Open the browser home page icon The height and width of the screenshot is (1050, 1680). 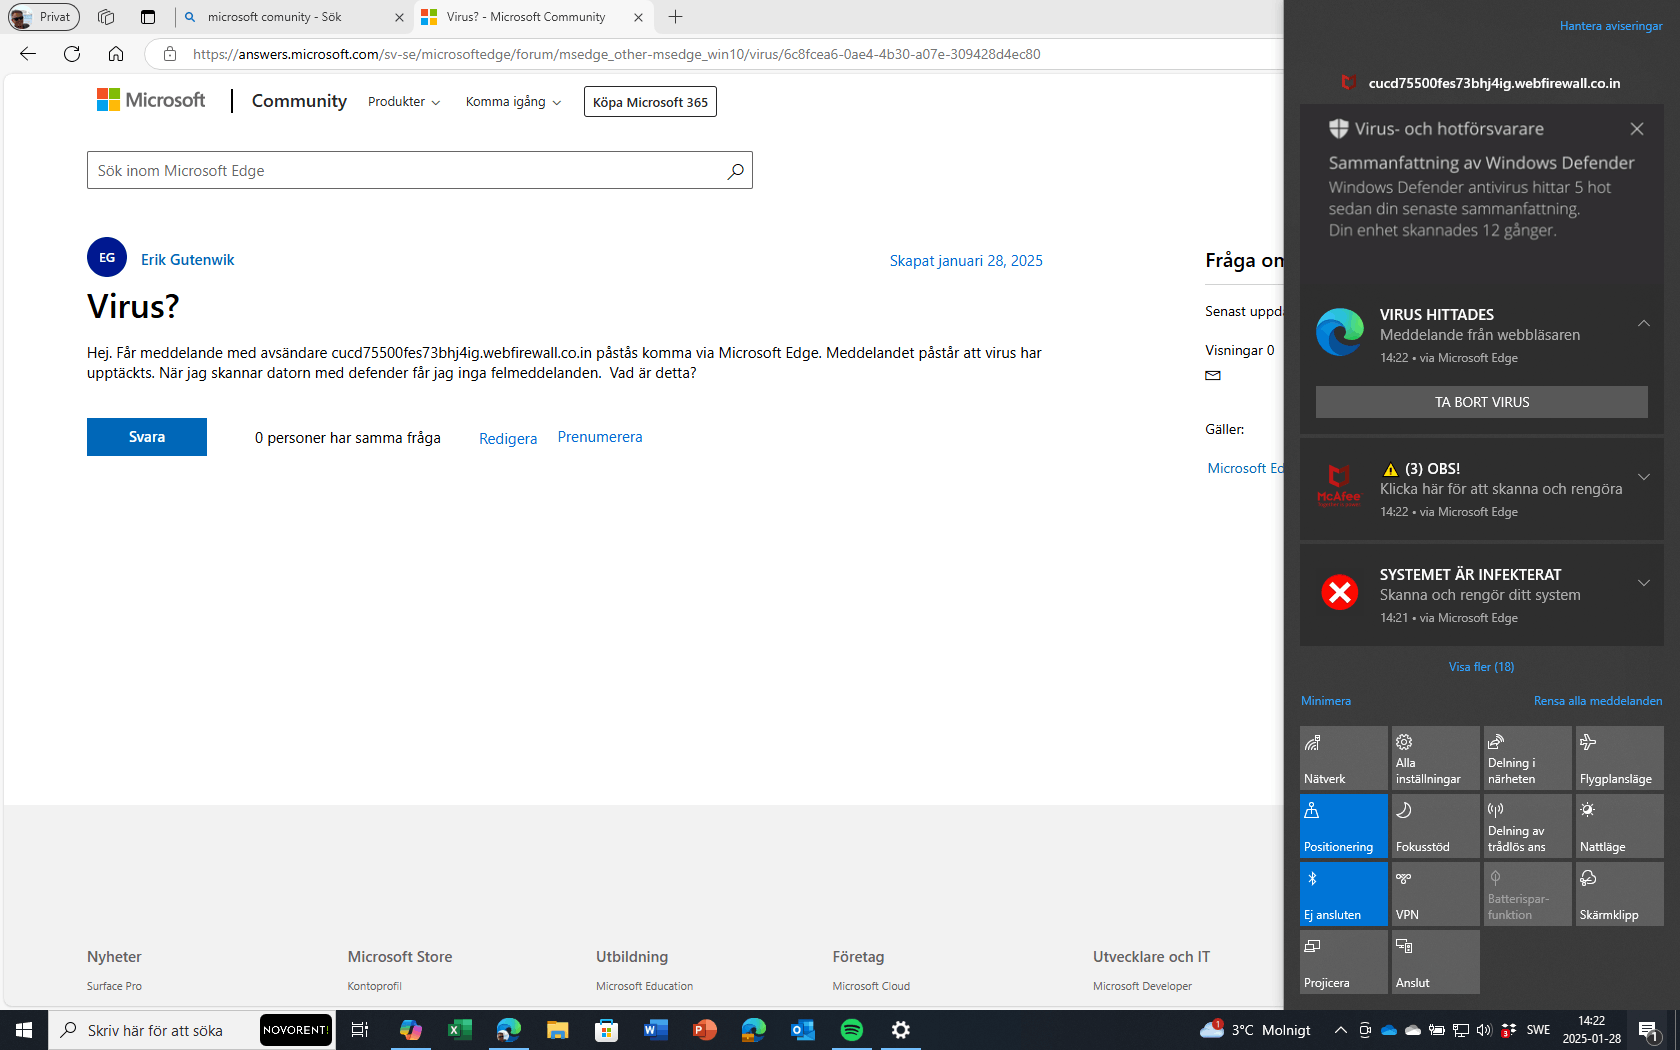(x=116, y=54)
